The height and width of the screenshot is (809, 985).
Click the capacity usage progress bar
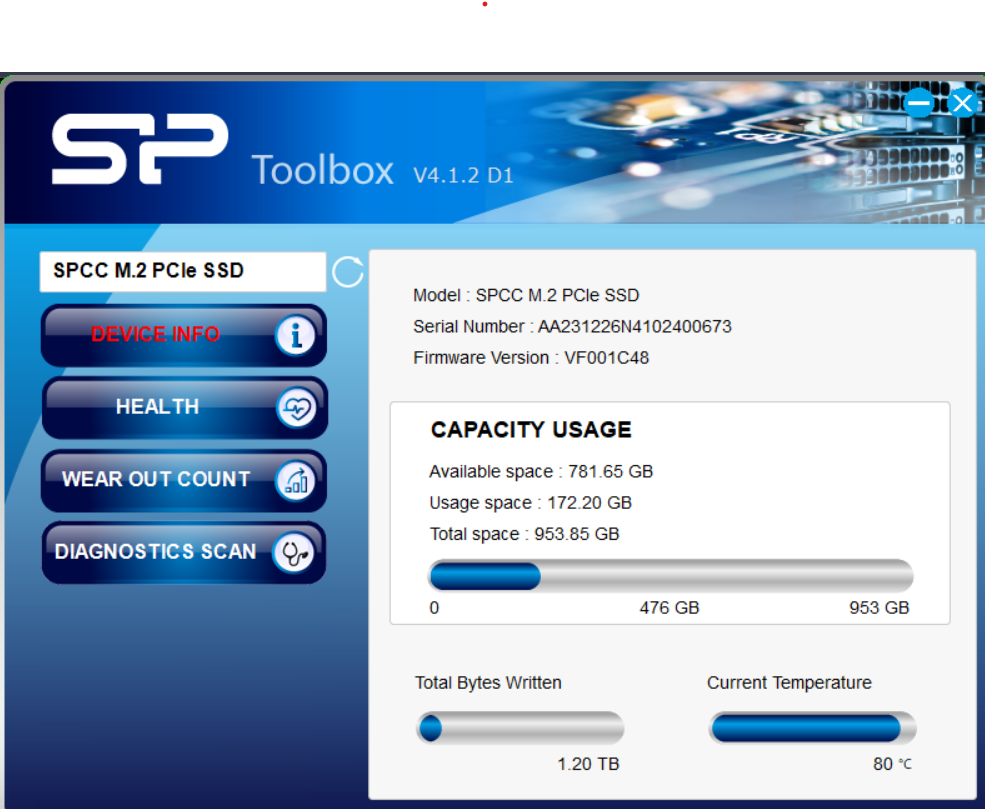coord(670,576)
